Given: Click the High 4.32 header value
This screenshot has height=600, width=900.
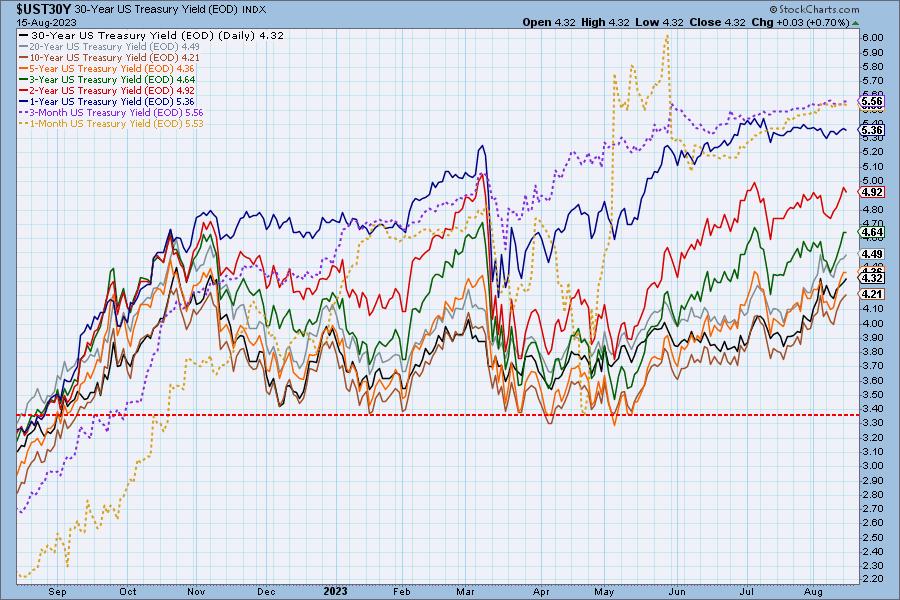Looking at the screenshot, I should point(605,22).
